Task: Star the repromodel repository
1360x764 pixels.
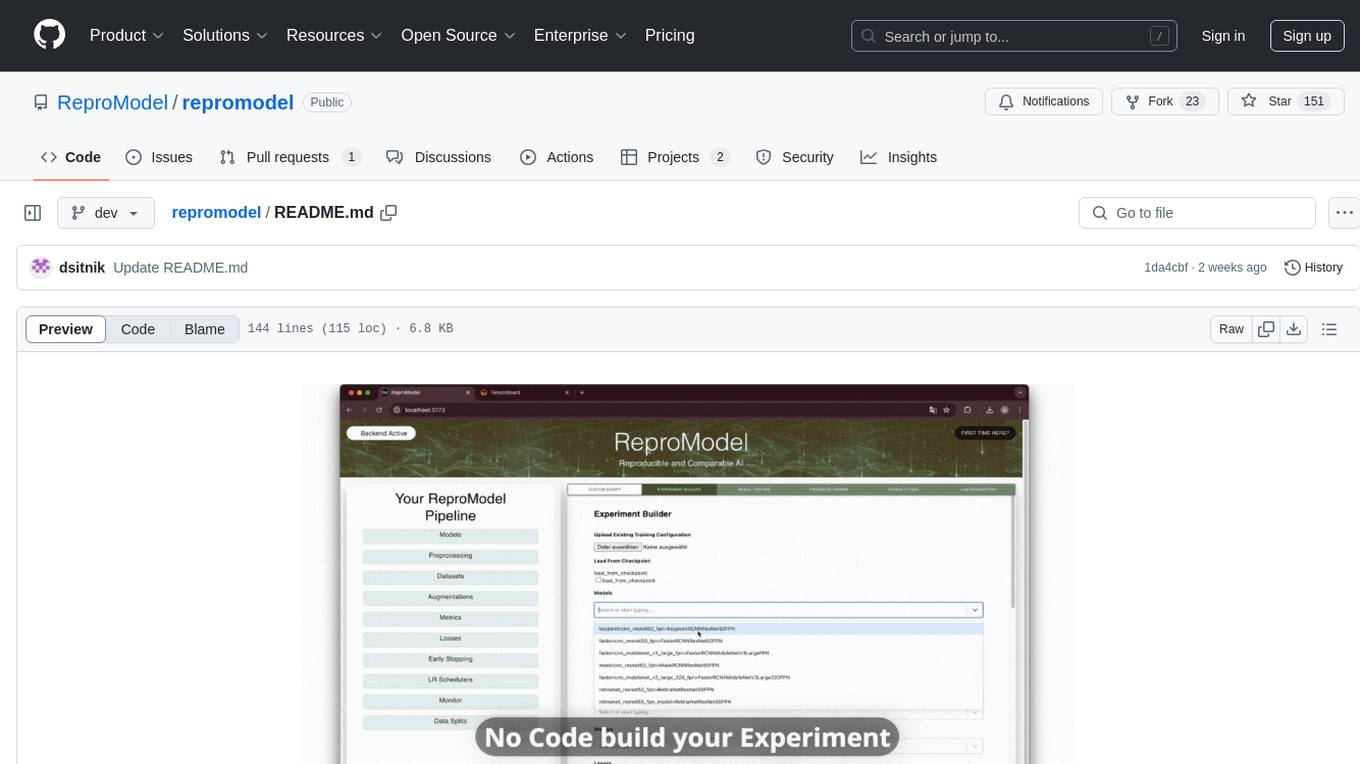Action: tap(1285, 102)
